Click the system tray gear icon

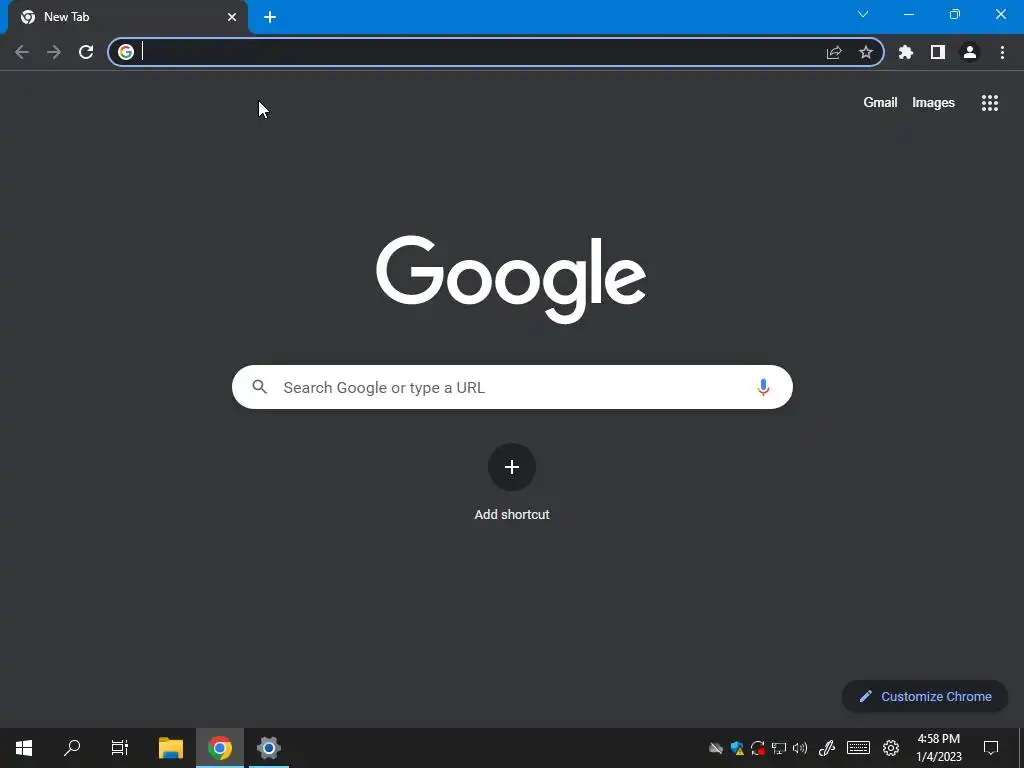tap(891, 748)
